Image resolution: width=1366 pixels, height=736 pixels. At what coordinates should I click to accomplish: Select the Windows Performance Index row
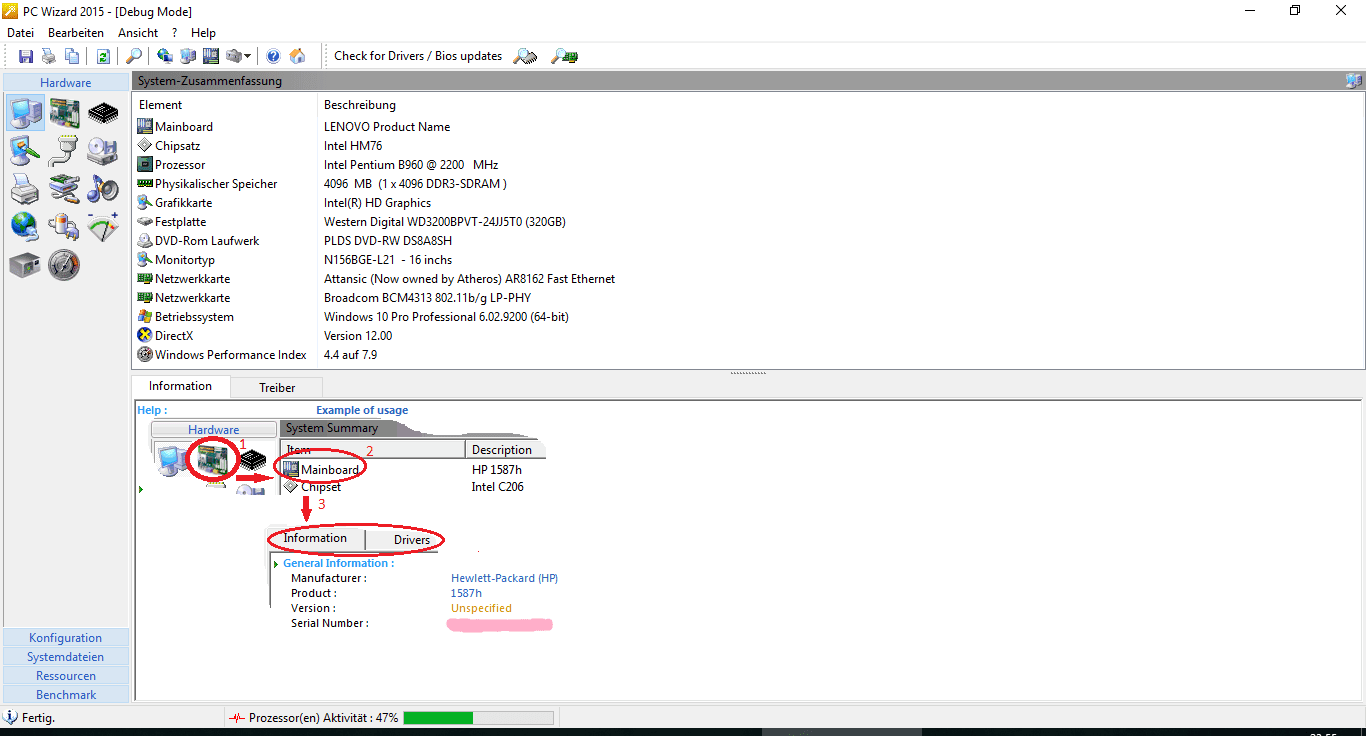pos(748,355)
